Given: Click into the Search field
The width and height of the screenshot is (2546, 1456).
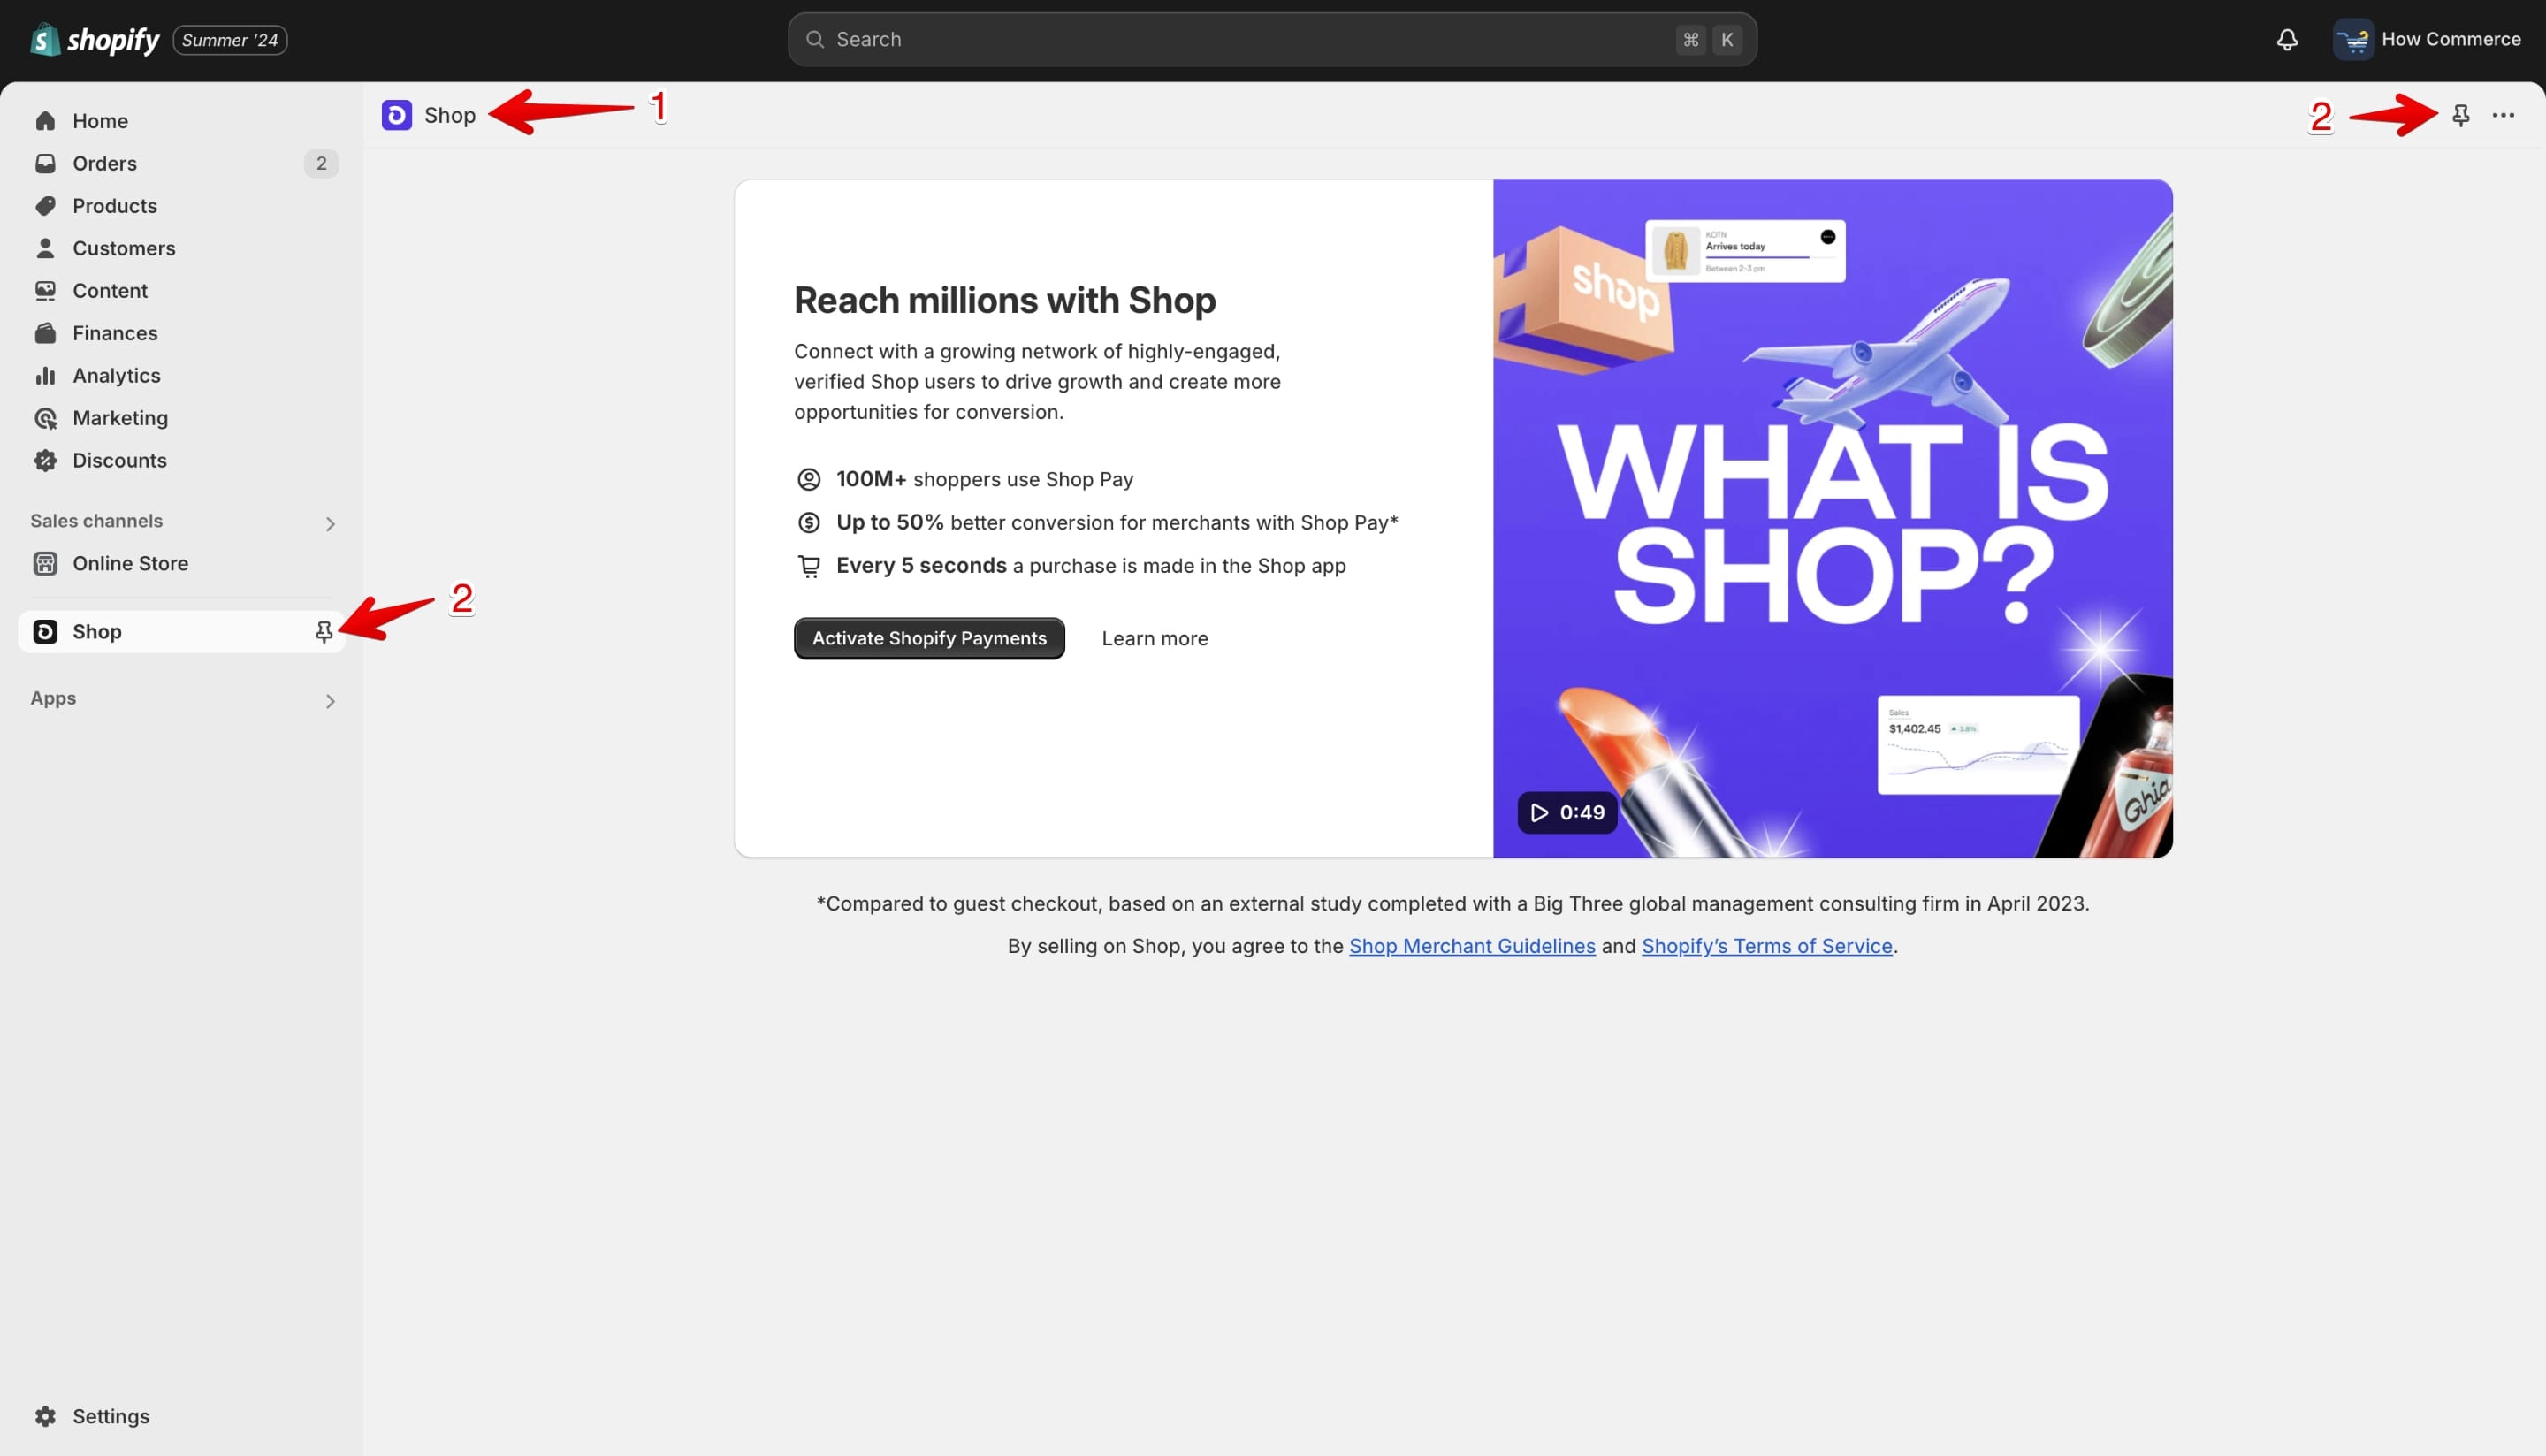Looking at the screenshot, I should (1272, 40).
